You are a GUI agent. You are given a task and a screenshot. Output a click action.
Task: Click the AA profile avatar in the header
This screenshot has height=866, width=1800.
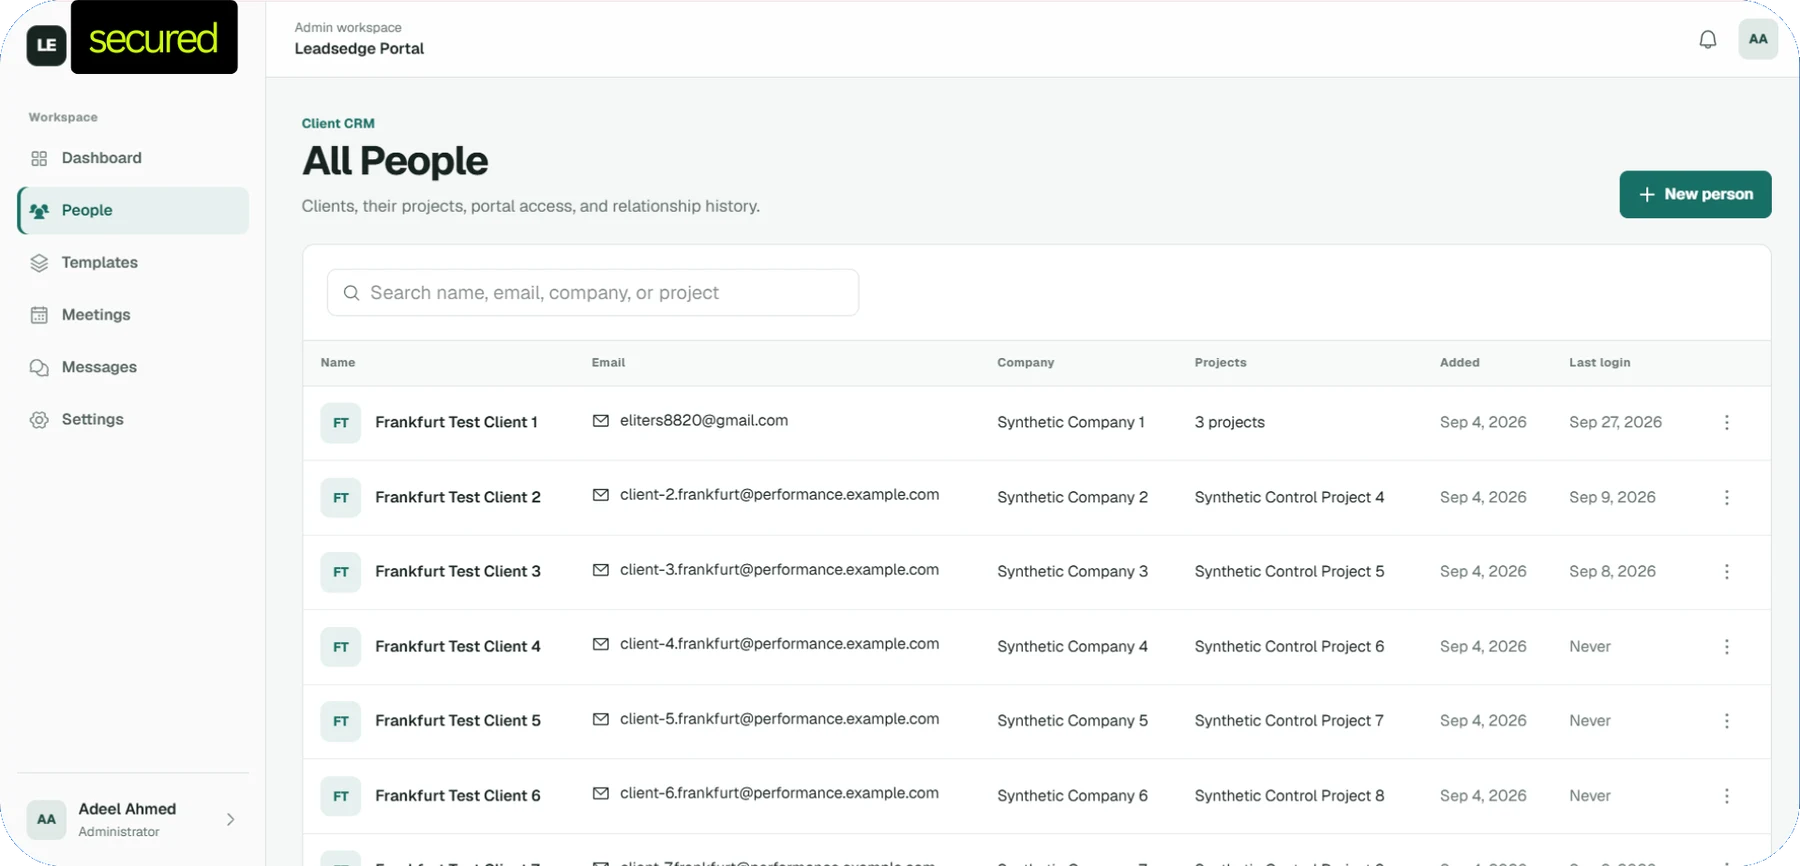pyautogui.click(x=1758, y=40)
